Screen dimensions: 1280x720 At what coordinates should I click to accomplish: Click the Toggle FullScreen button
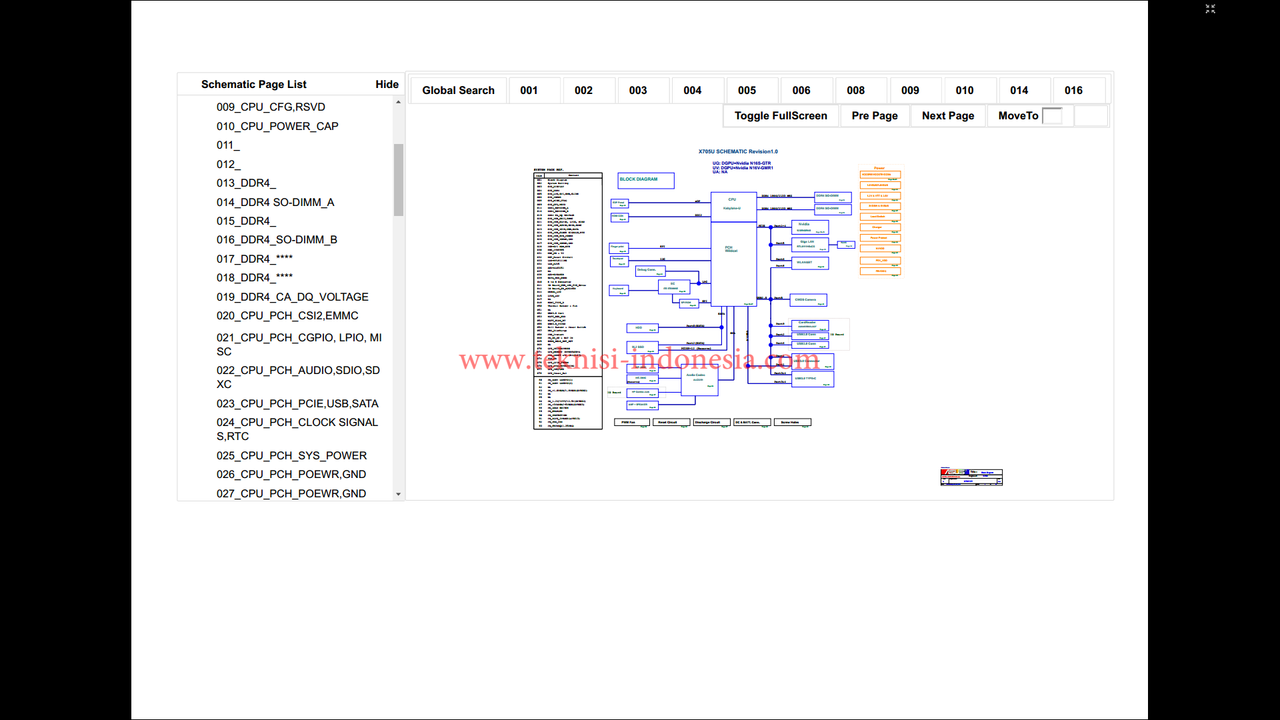click(x=781, y=116)
